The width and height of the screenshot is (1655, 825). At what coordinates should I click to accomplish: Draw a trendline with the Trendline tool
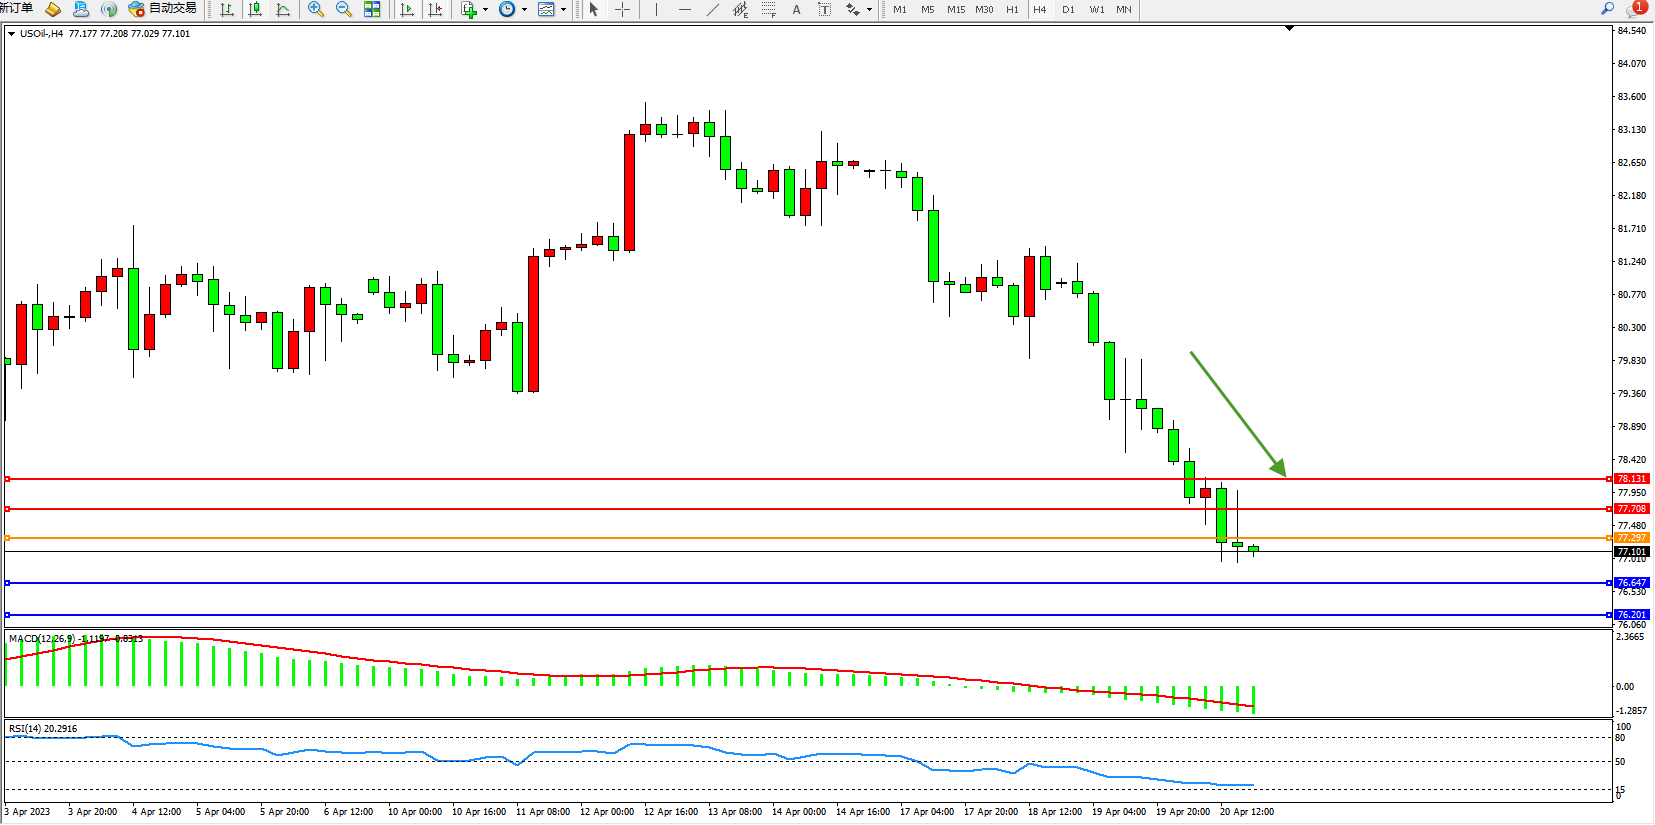coord(712,9)
